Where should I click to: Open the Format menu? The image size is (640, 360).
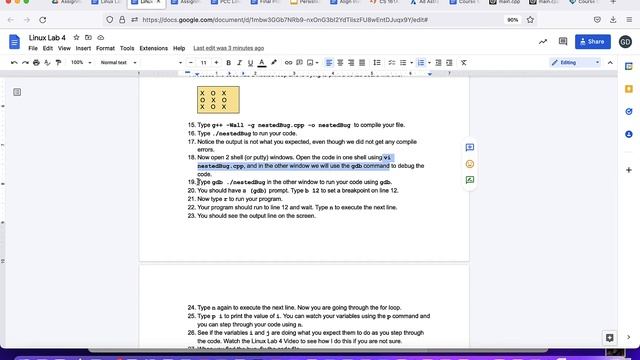[105, 48]
